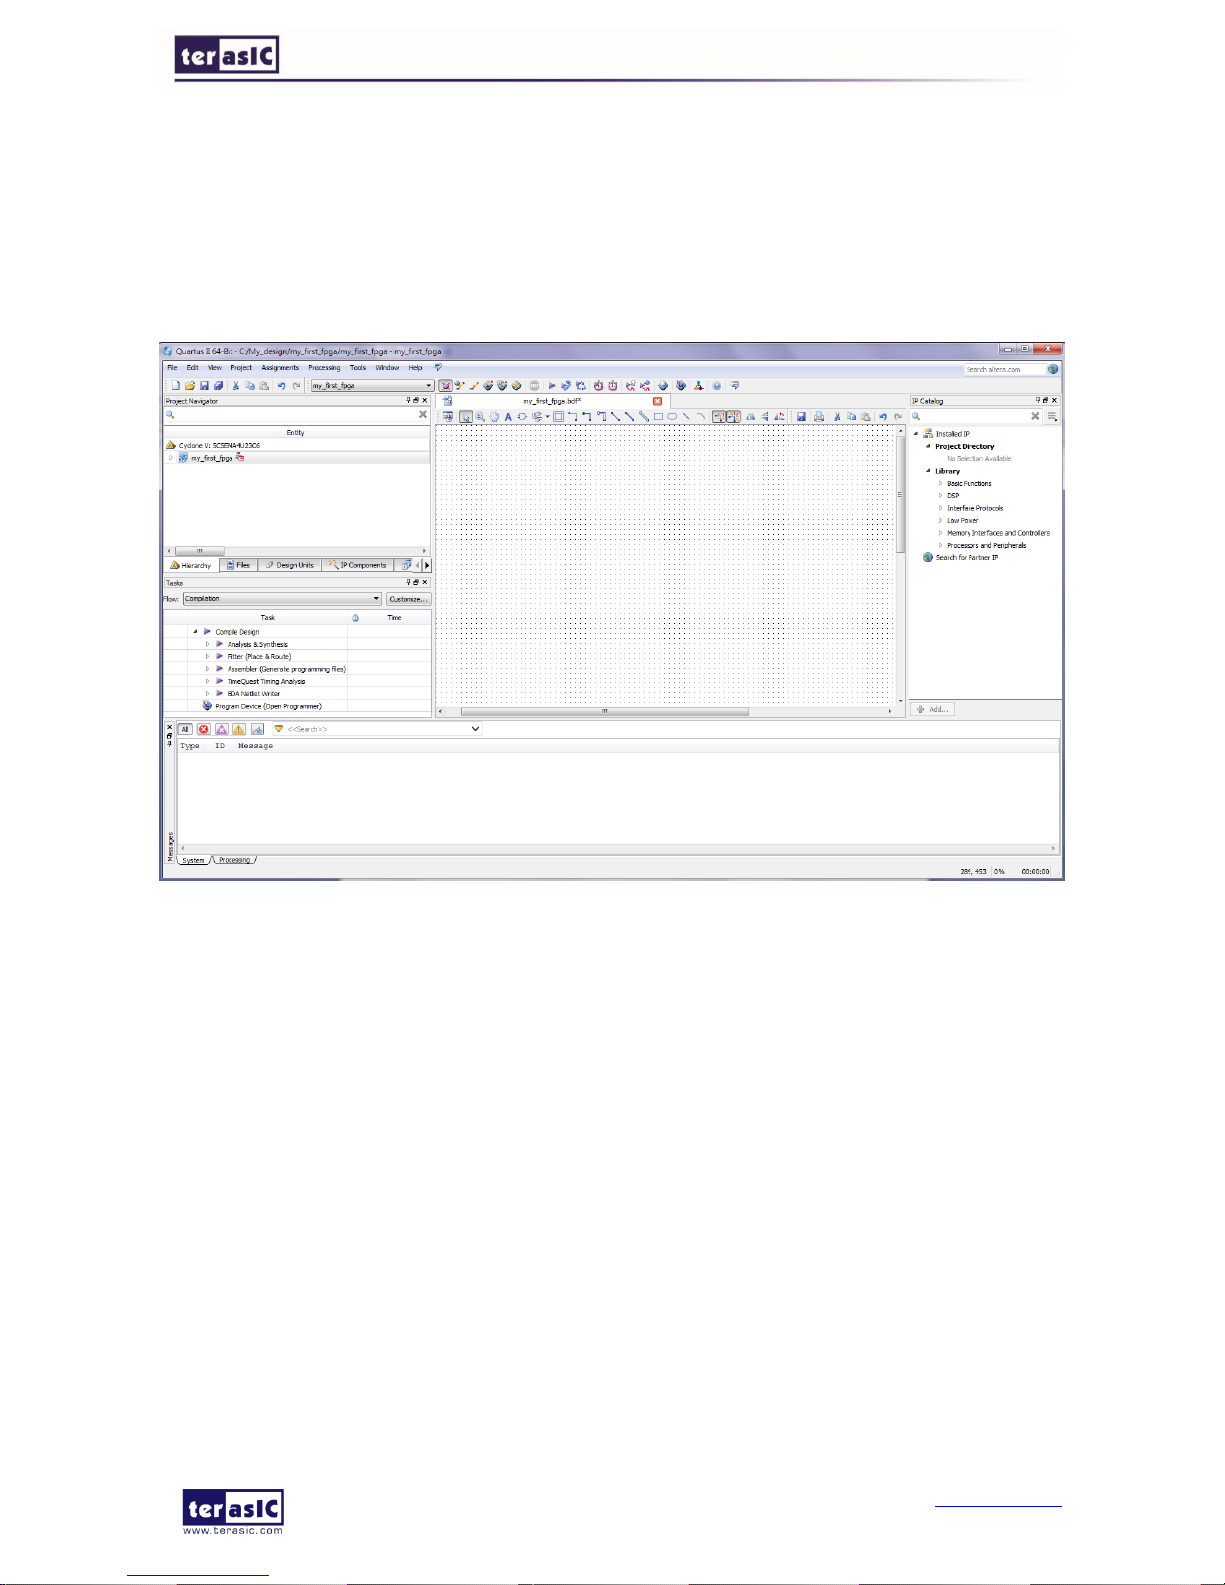
Task: Click the schematic editor horizontal scrollbar
Action: coord(605,712)
